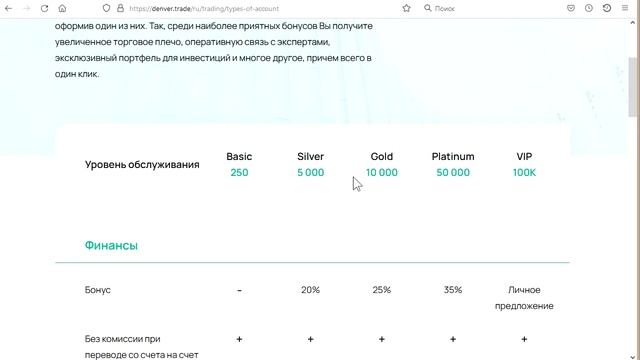This screenshot has height=360, width=640.
Task: Click the 25% Gold bonus value
Action: pos(382,290)
